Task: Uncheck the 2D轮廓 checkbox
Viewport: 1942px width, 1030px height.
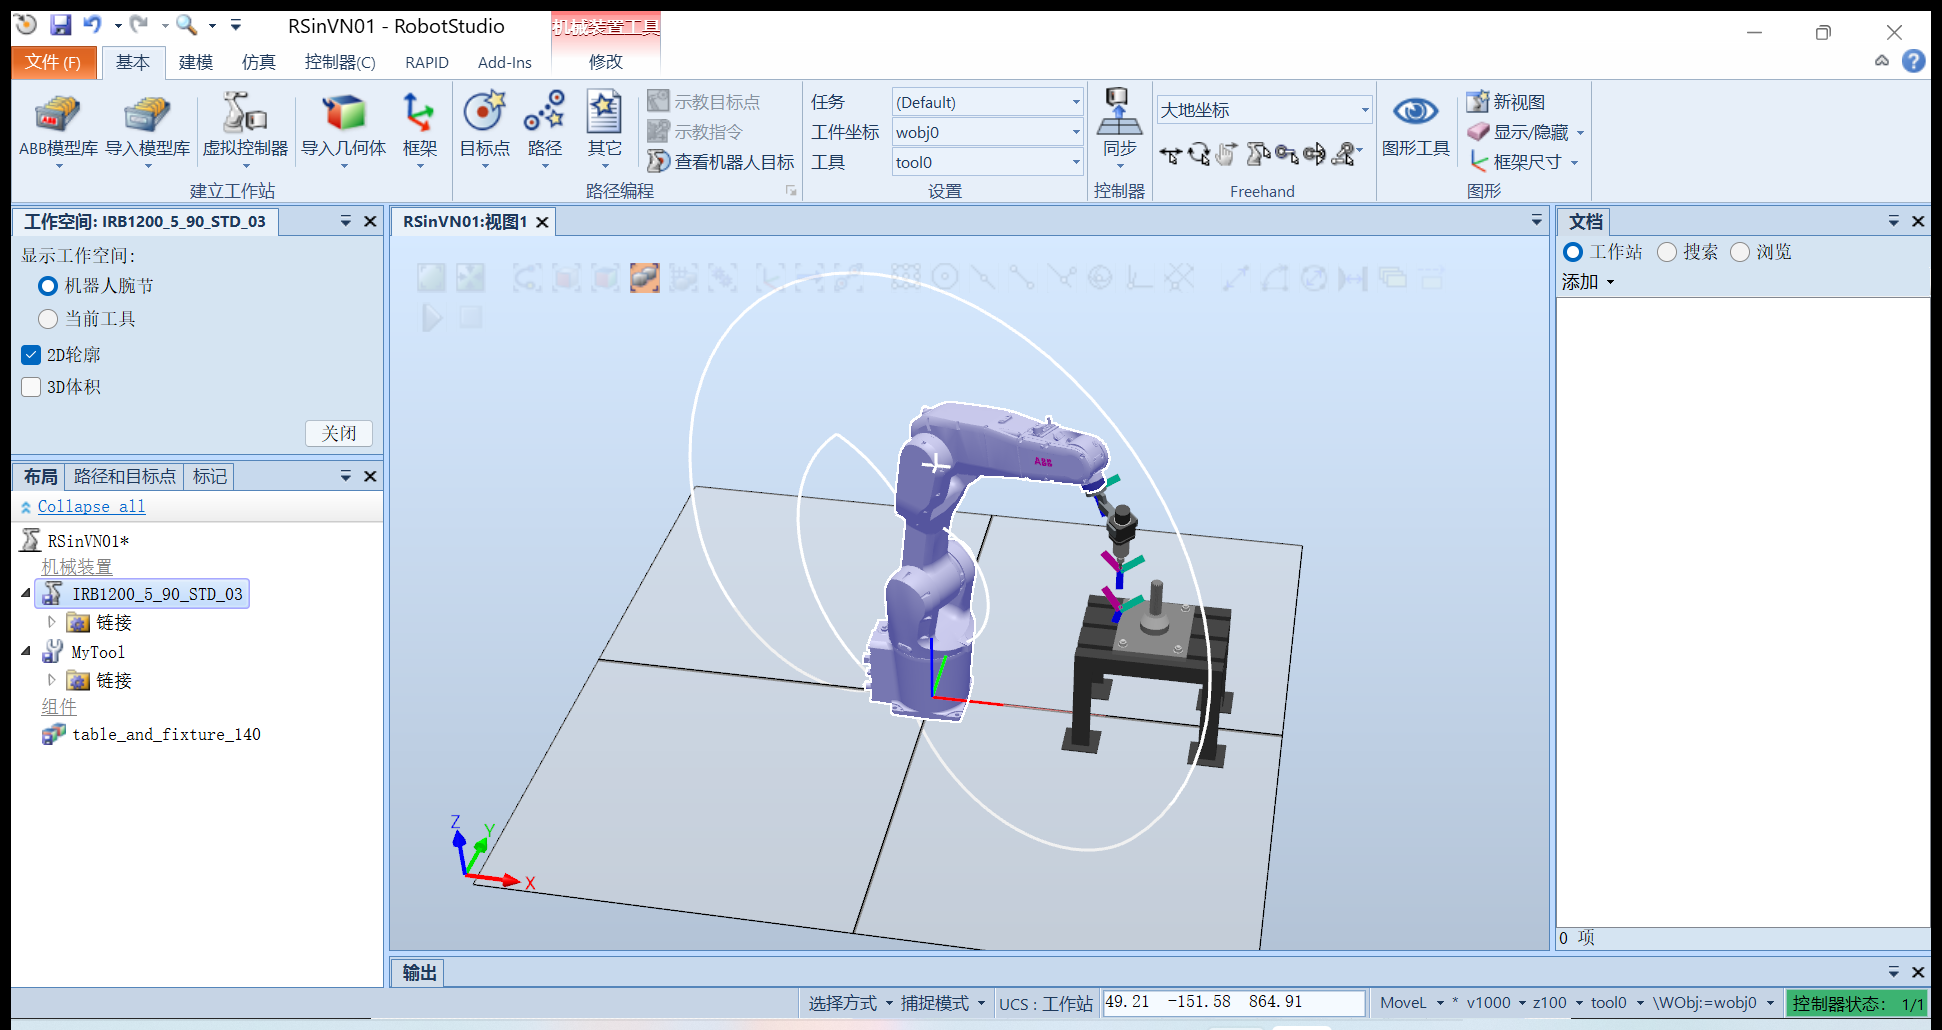Action: (x=31, y=355)
